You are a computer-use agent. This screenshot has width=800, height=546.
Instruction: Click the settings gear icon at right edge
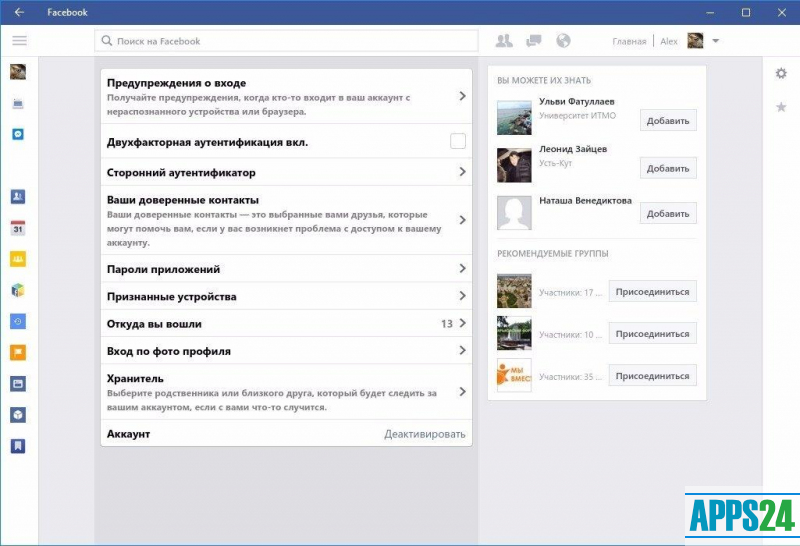click(781, 73)
